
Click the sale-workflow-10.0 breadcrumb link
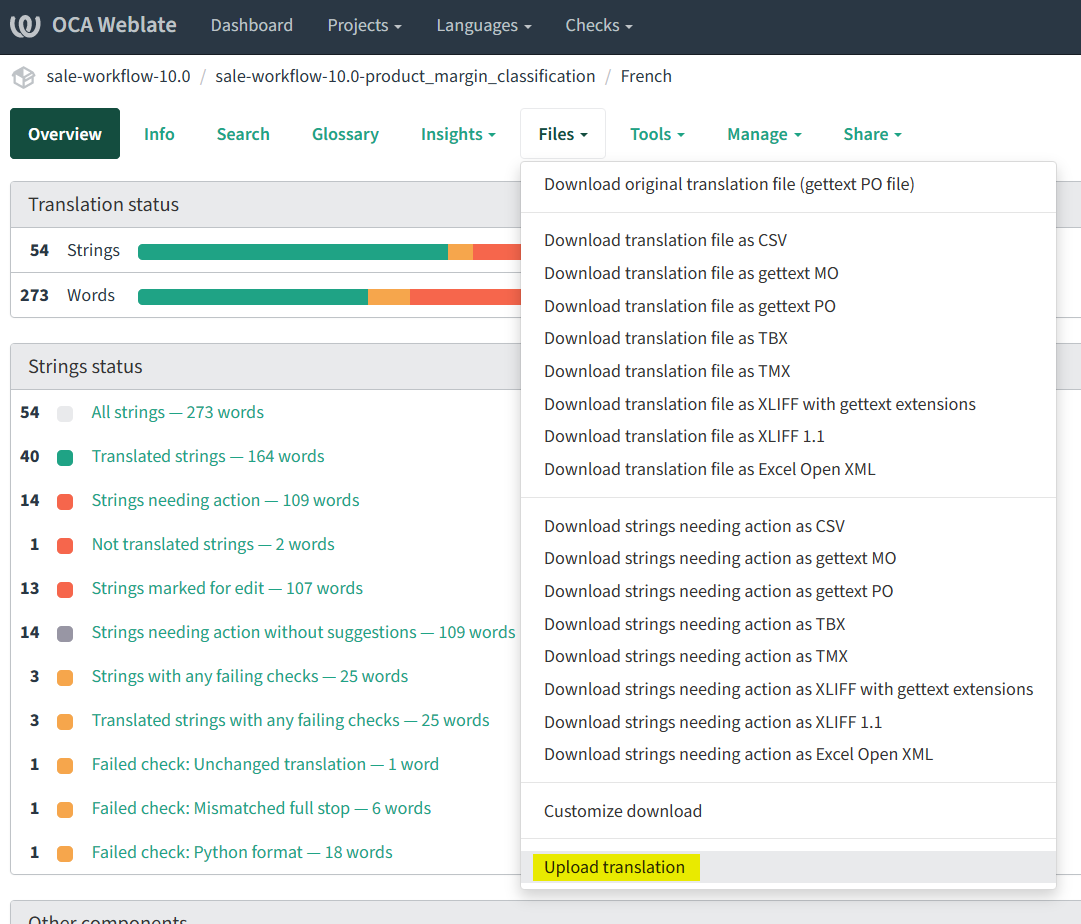[118, 77]
